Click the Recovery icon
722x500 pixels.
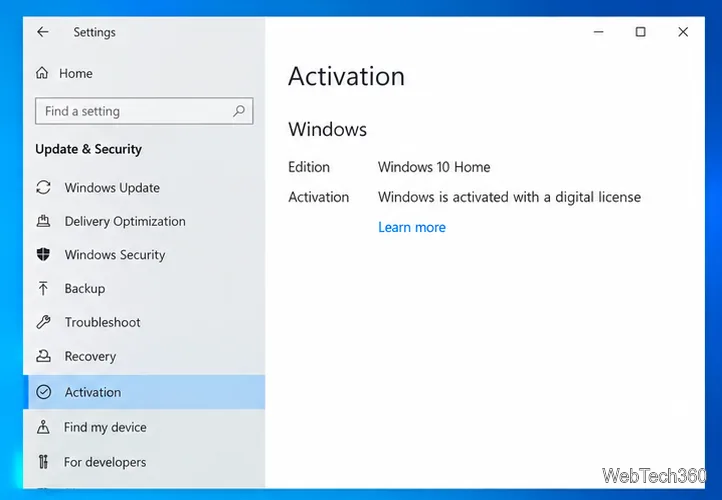43,355
